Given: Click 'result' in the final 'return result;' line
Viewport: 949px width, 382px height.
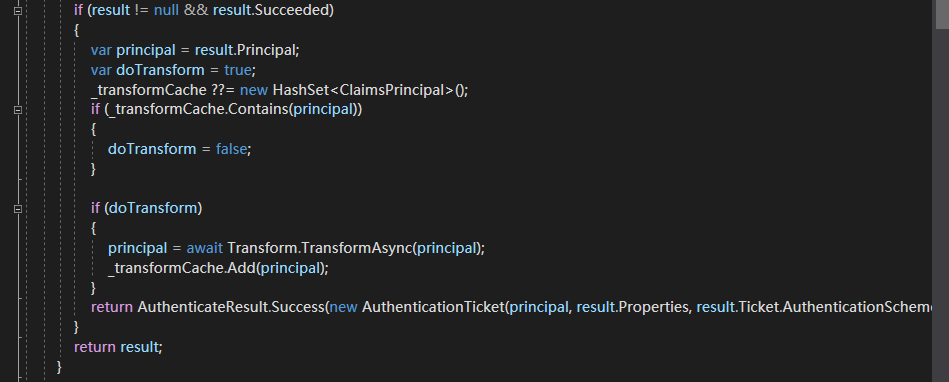Looking at the screenshot, I should [139, 347].
